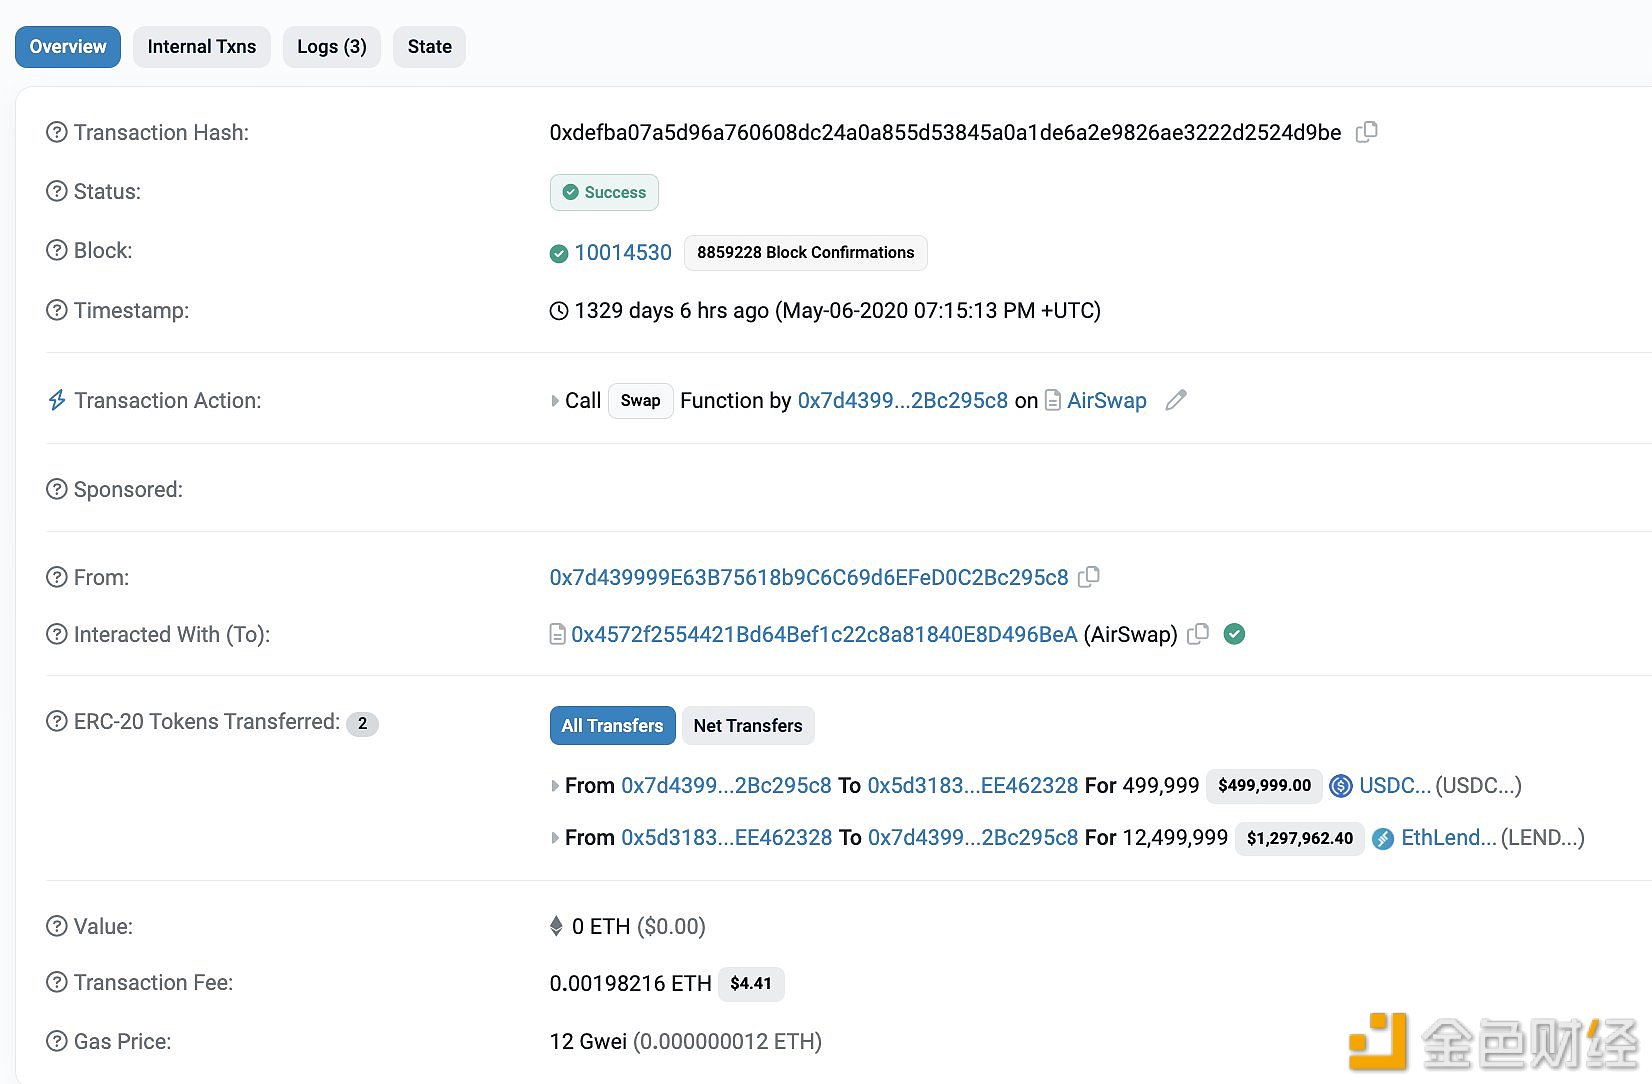The width and height of the screenshot is (1652, 1084).
Task: Click the Ethereum diamond icon in Value row
Action: pyautogui.click(x=556, y=926)
